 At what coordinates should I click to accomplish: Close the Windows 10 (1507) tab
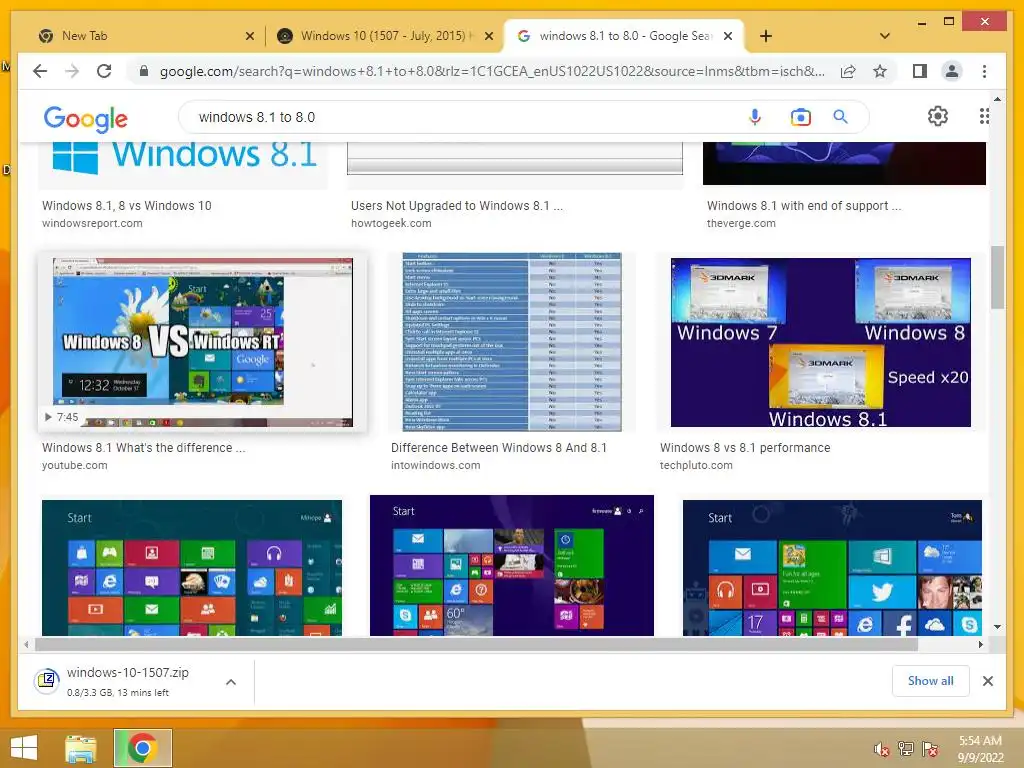click(488, 36)
